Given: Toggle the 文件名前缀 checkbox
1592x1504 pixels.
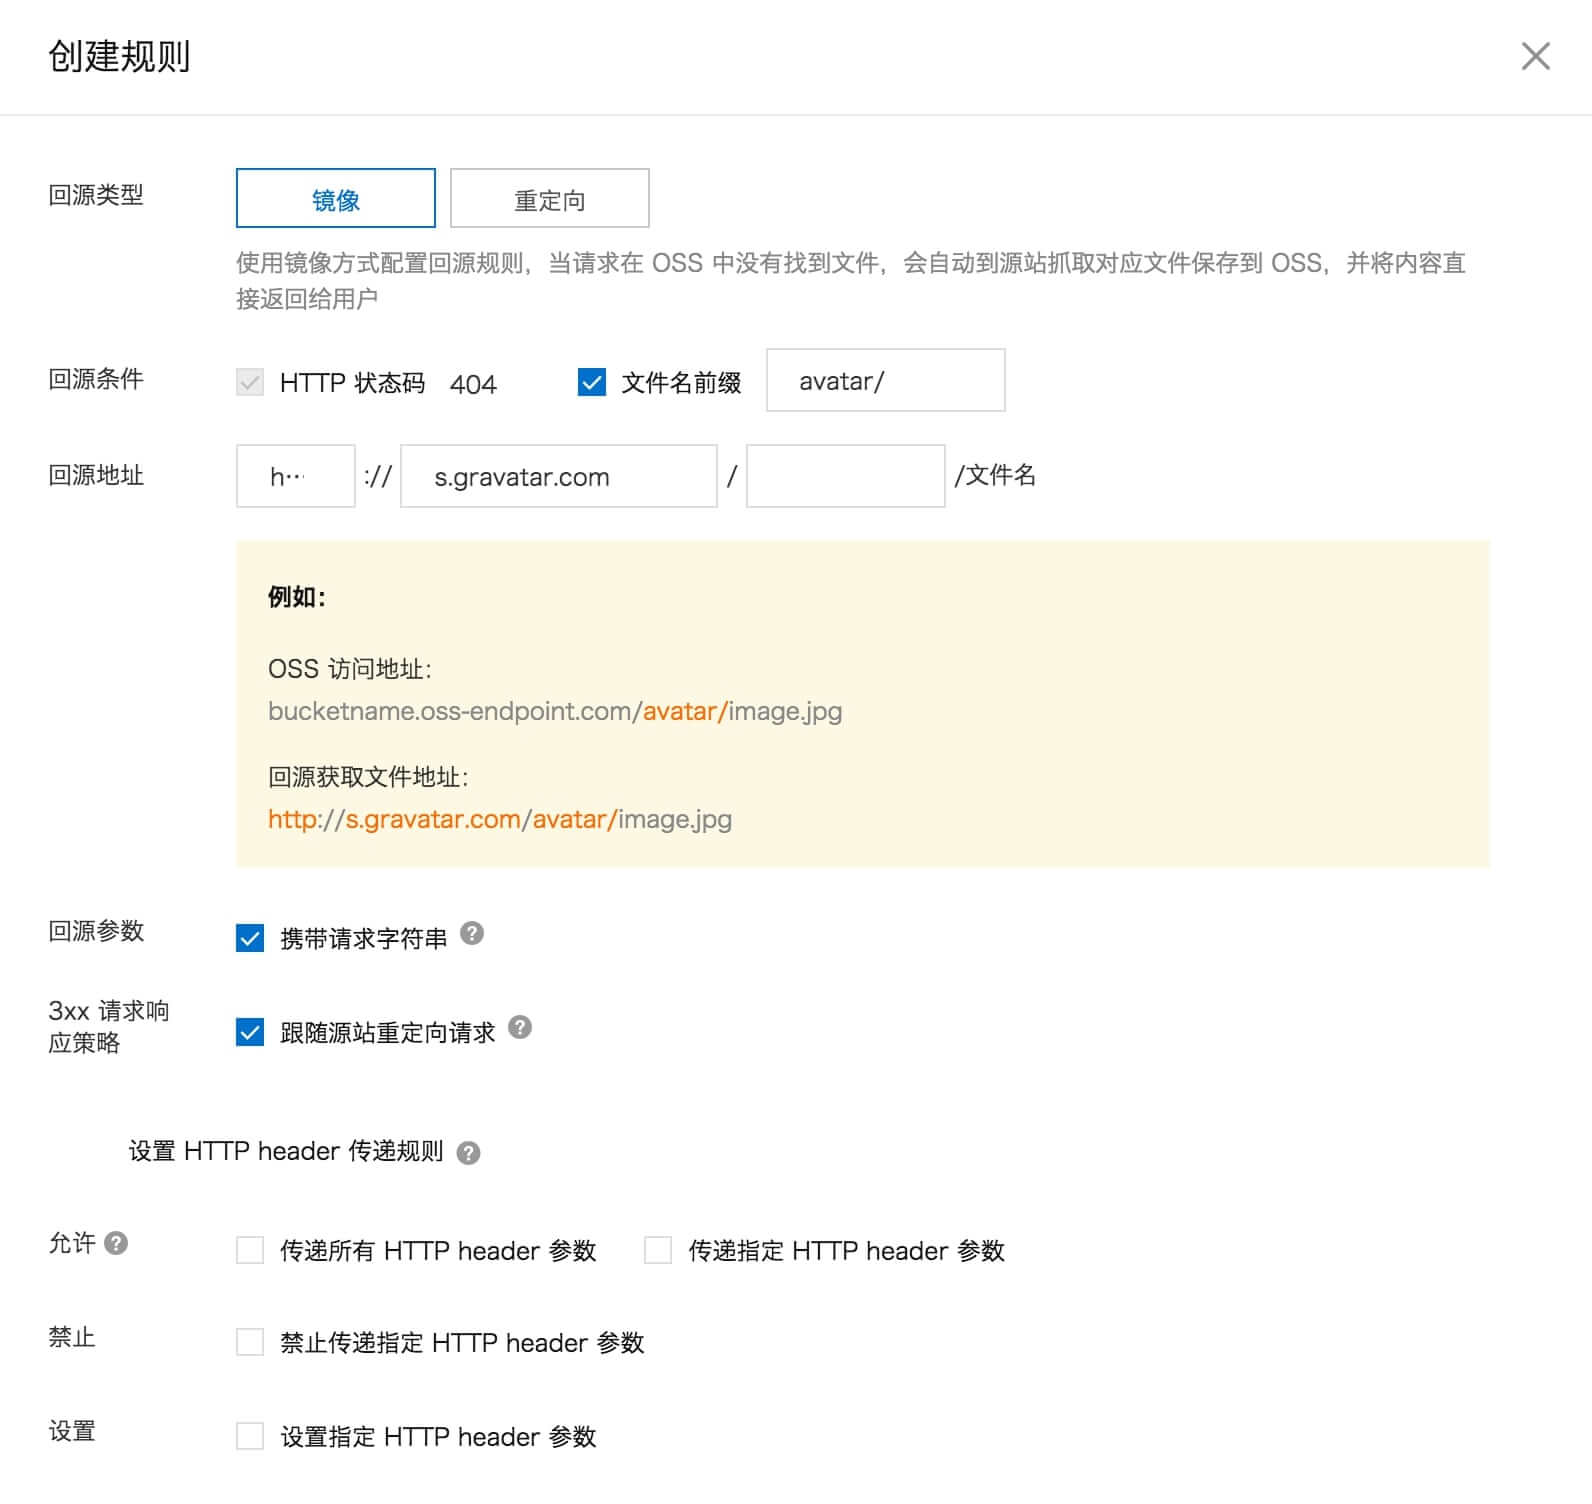Looking at the screenshot, I should [592, 382].
